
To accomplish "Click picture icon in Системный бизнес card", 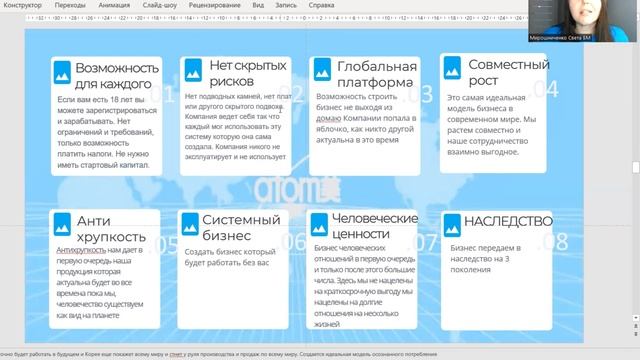I will [190, 224].
